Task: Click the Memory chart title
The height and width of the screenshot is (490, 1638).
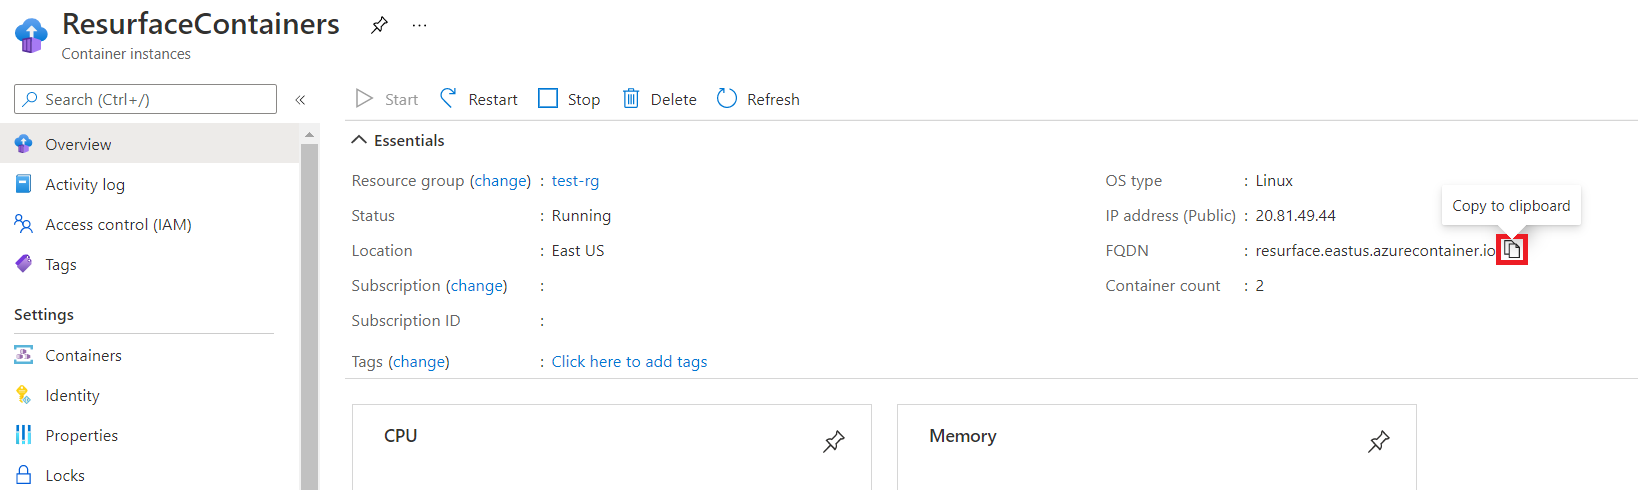Action: [962, 436]
